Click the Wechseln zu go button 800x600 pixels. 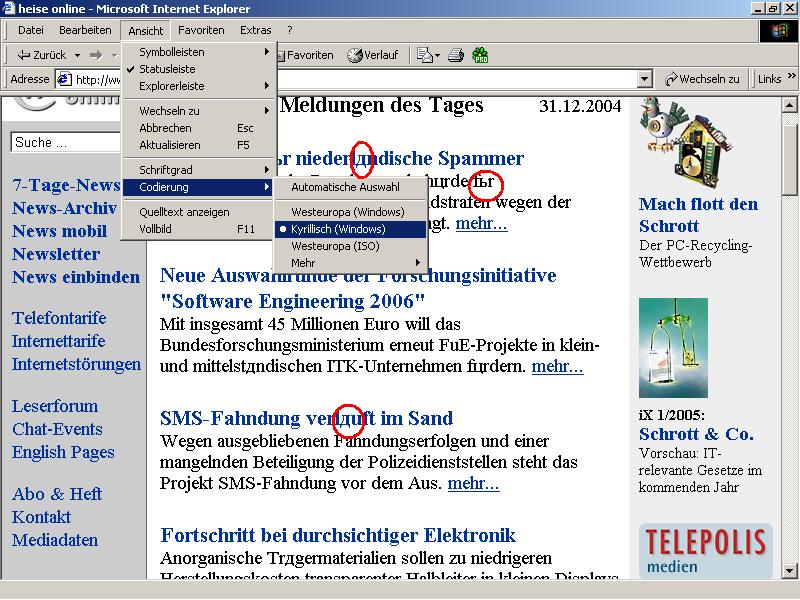(x=702, y=79)
